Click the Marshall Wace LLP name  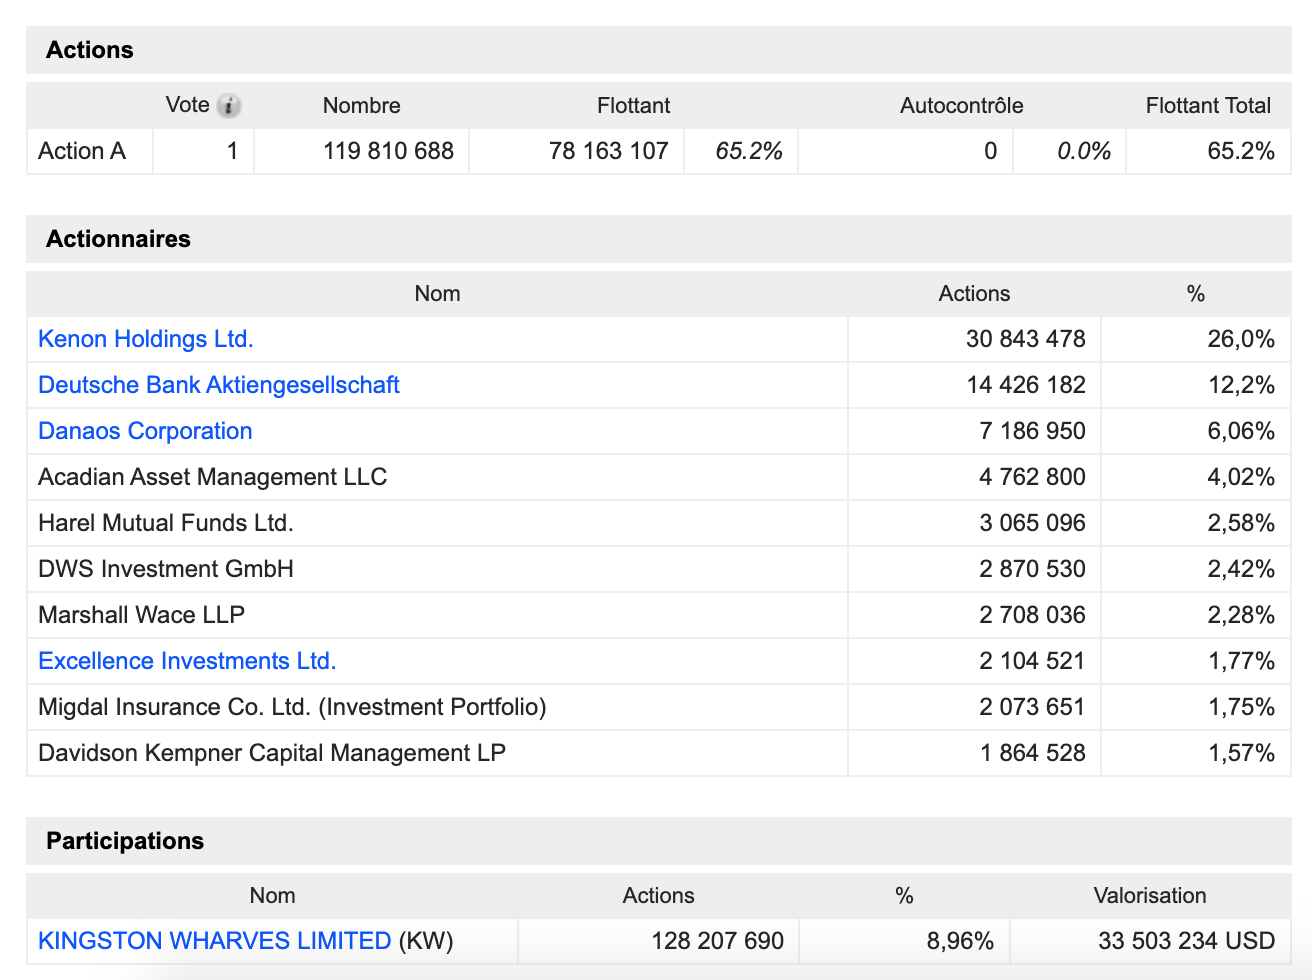[x=141, y=615]
